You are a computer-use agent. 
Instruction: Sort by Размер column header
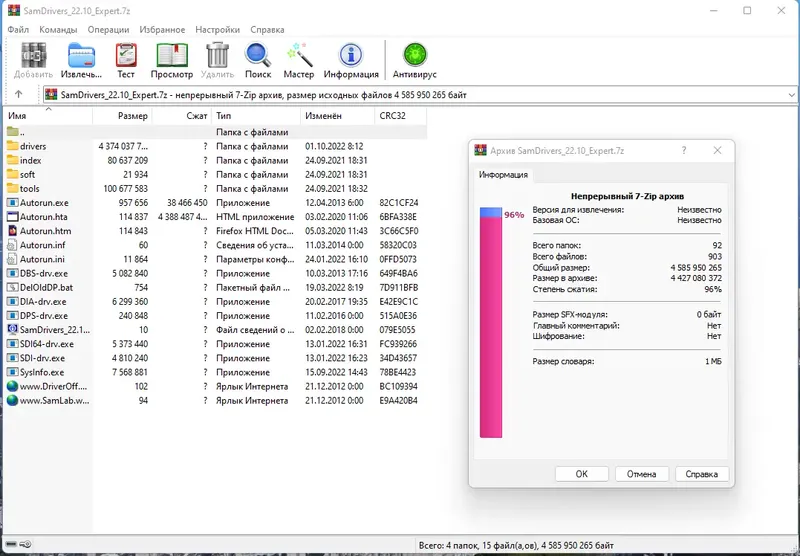[x=122, y=116]
